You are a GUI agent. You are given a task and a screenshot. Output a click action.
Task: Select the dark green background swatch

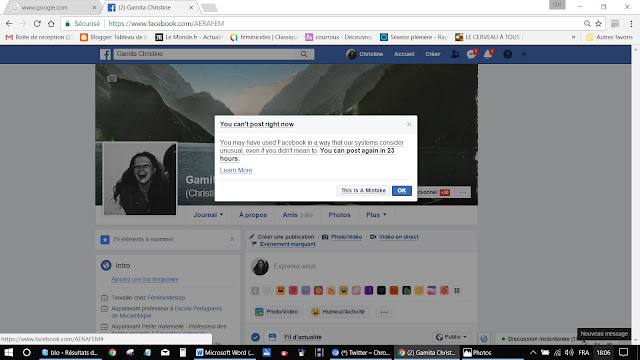pos(407,291)
